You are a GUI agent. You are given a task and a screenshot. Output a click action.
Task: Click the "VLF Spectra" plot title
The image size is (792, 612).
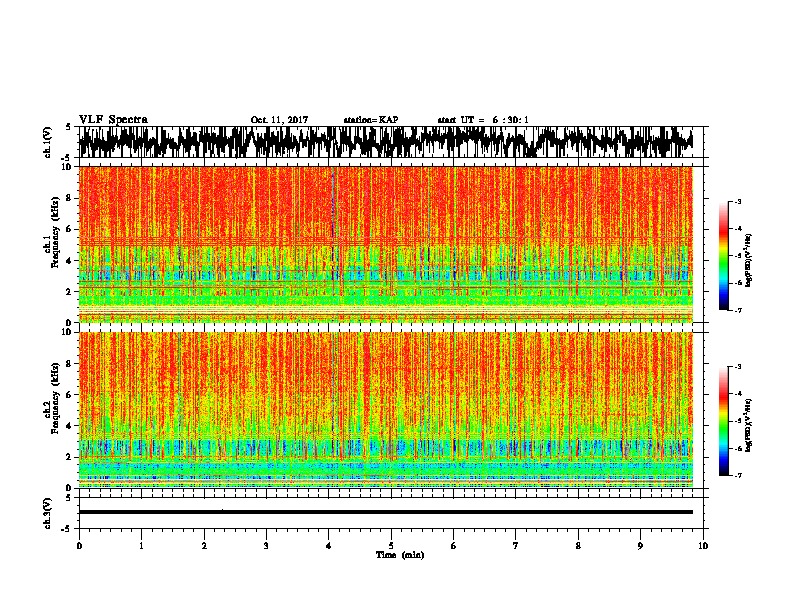coord(113,120)
